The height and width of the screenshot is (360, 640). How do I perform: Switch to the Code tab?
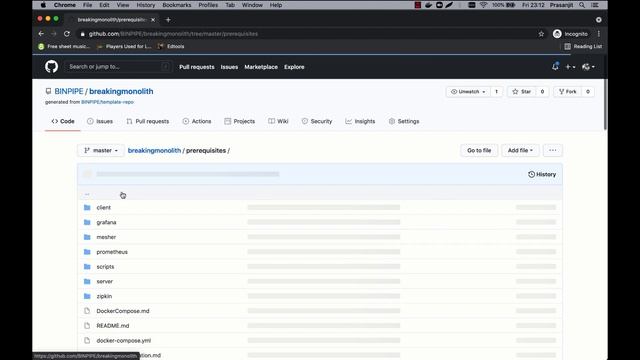point(63,121)
